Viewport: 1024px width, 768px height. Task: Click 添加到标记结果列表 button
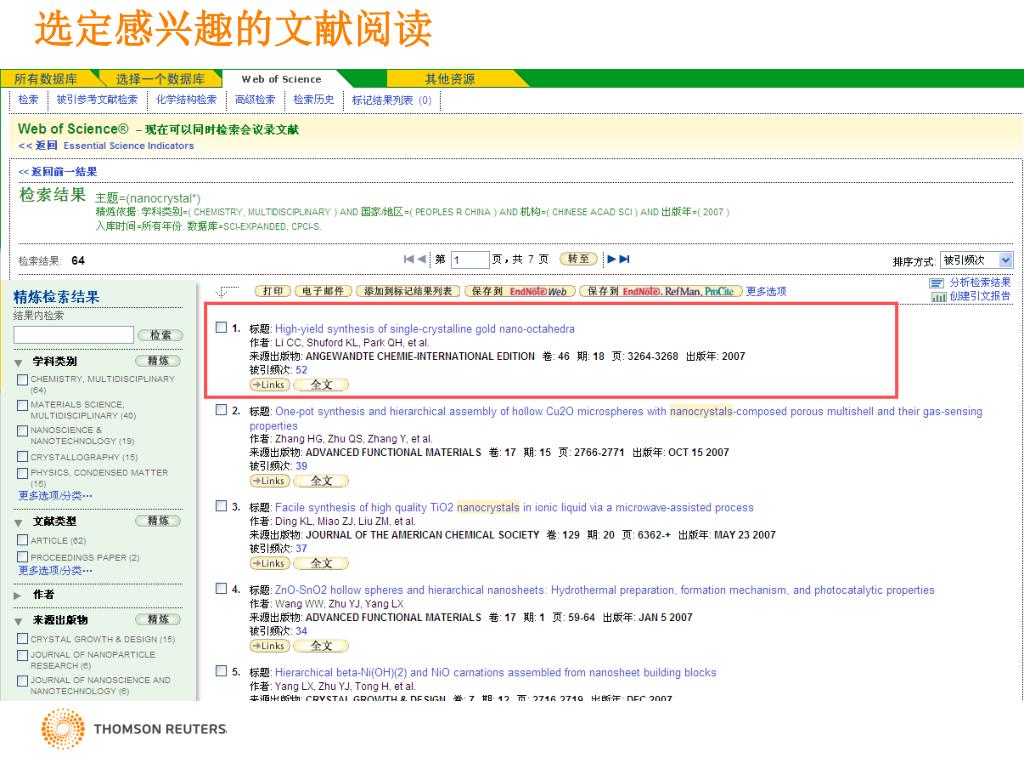click(x=408, y=291)
